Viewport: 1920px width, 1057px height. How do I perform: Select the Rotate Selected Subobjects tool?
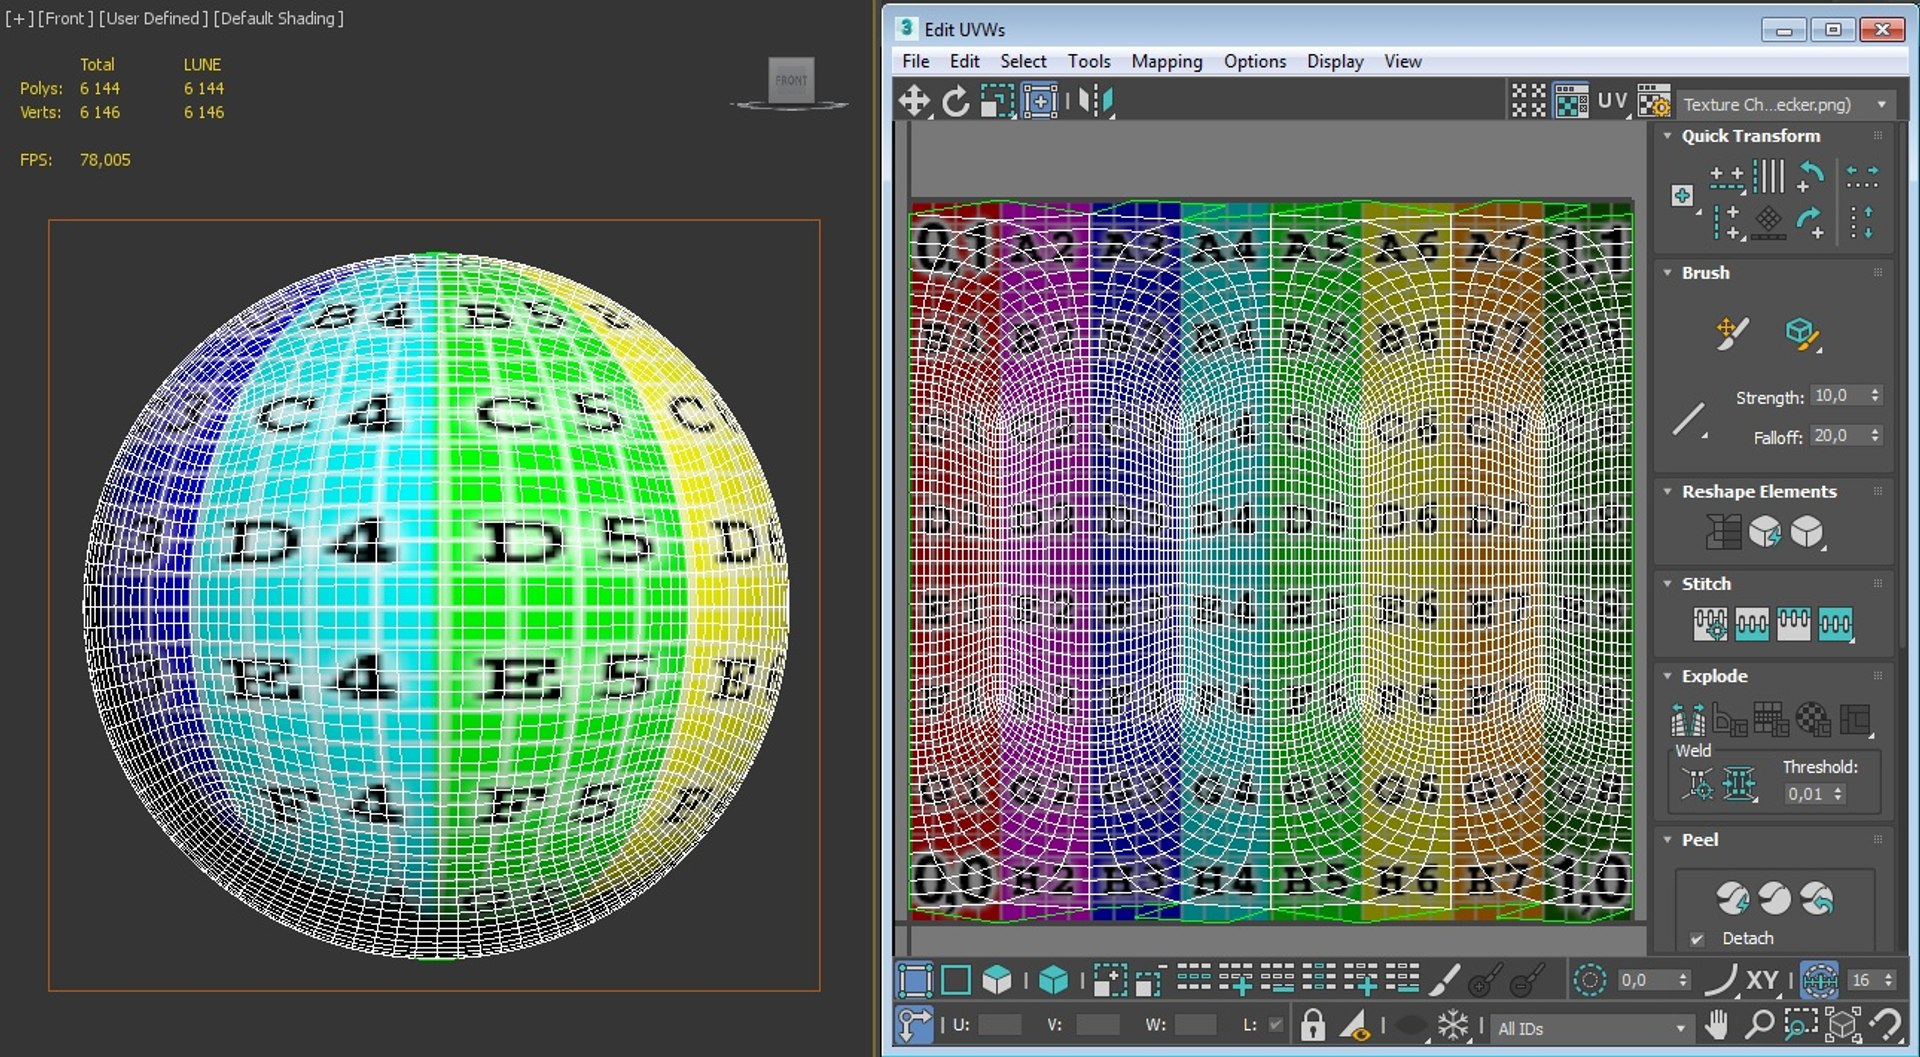956,101
